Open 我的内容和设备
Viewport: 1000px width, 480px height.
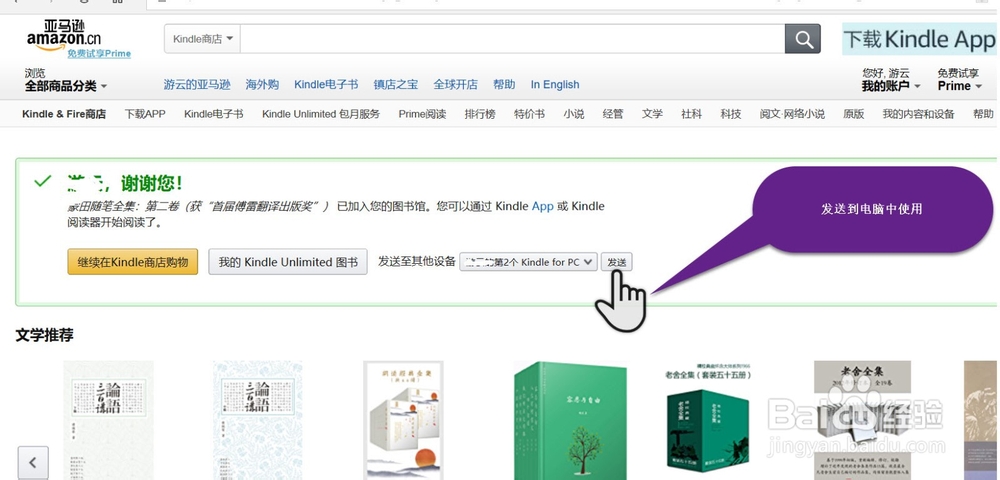pos(918,114)
